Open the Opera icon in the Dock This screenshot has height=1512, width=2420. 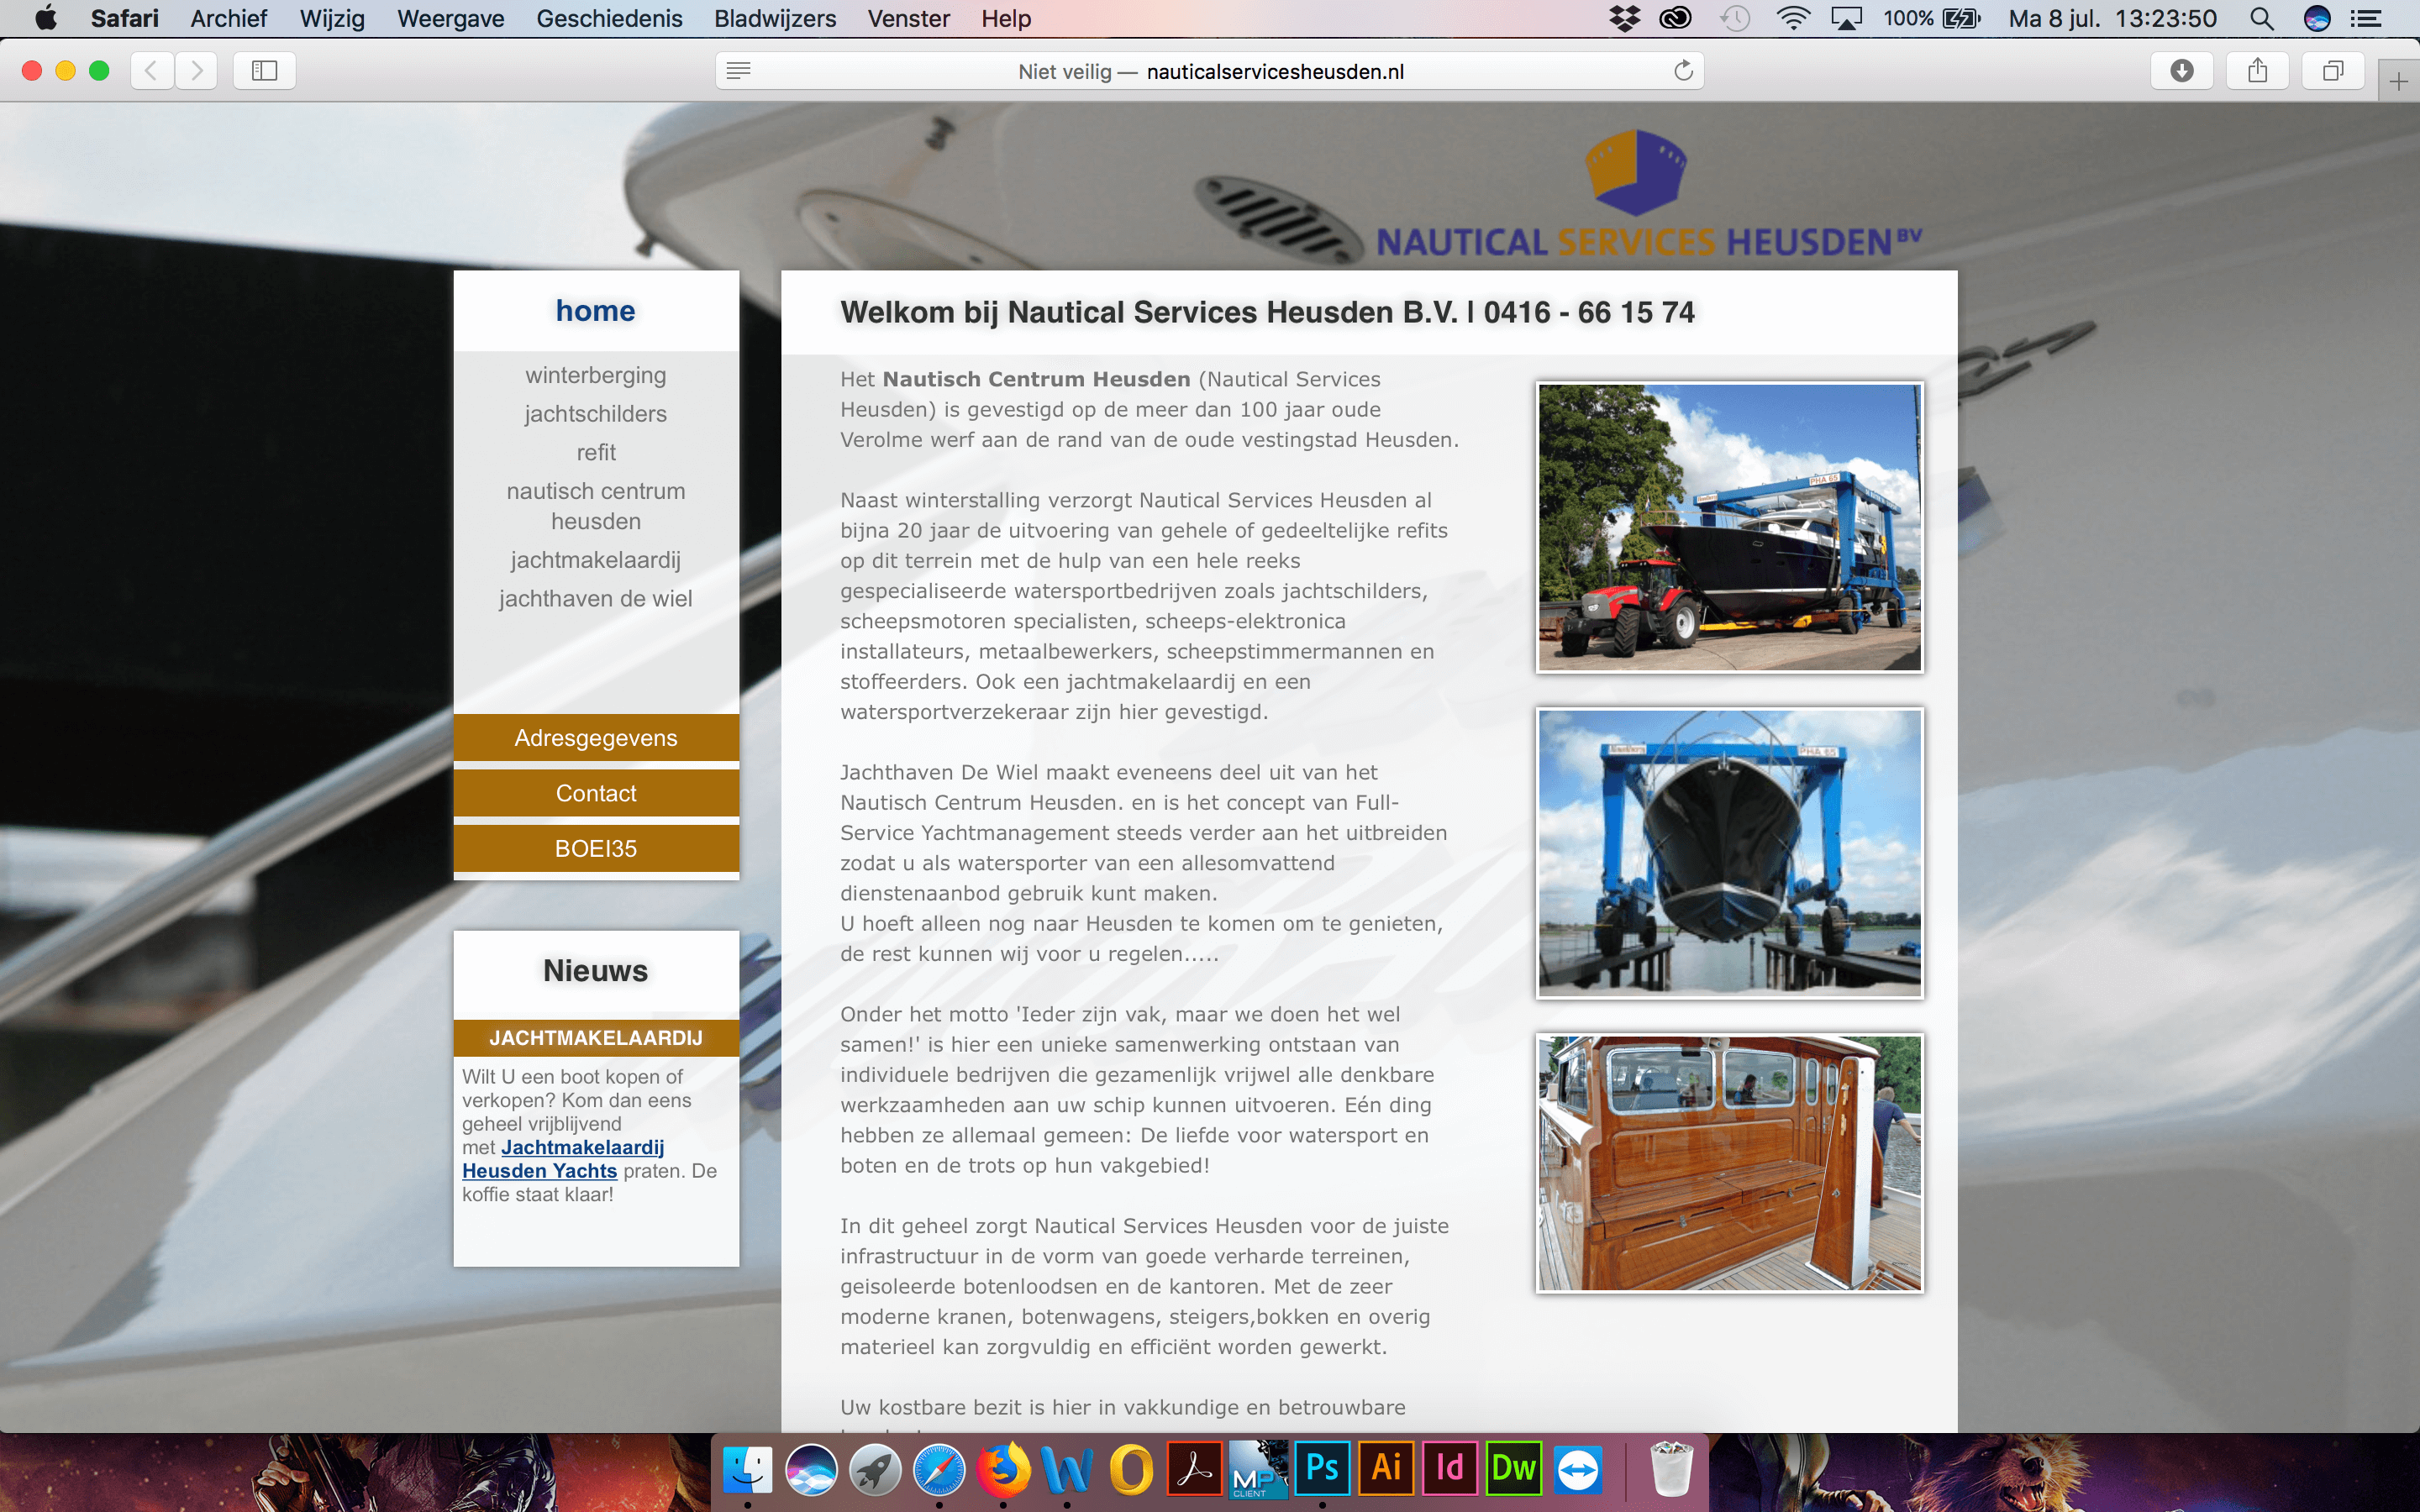point(1131,1470)
